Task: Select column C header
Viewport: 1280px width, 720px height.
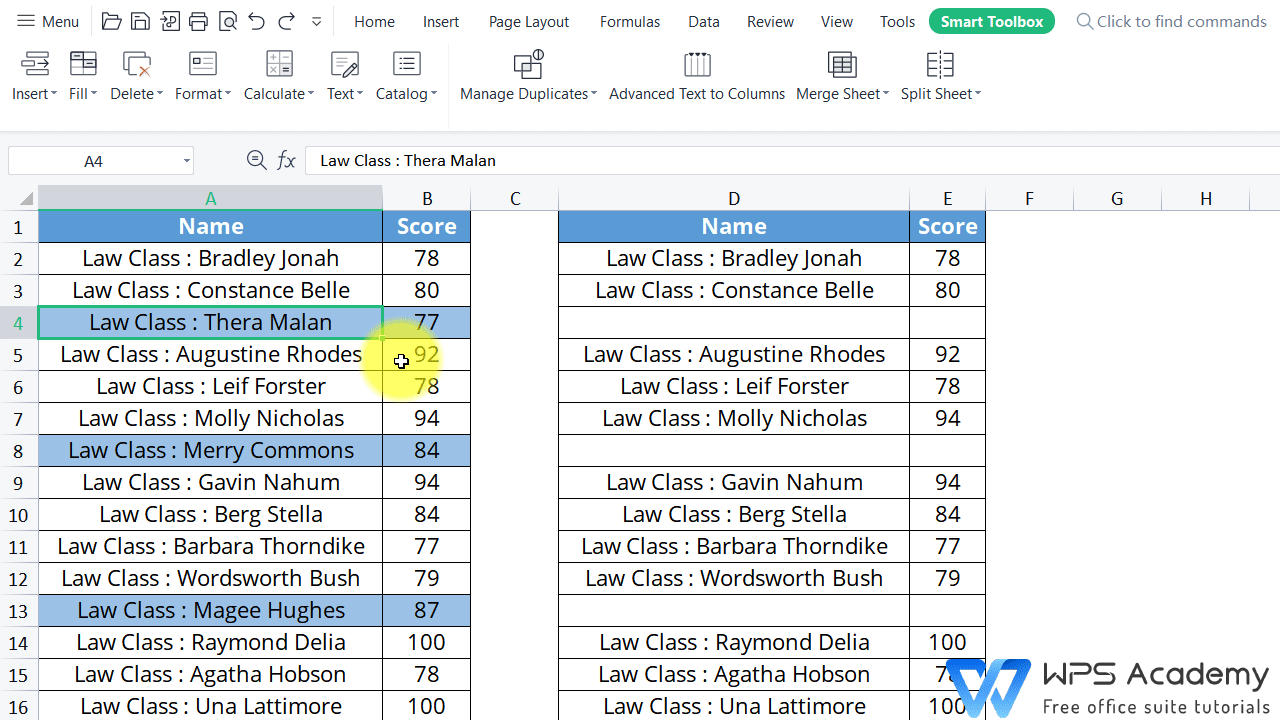Action: pos(515,198)
